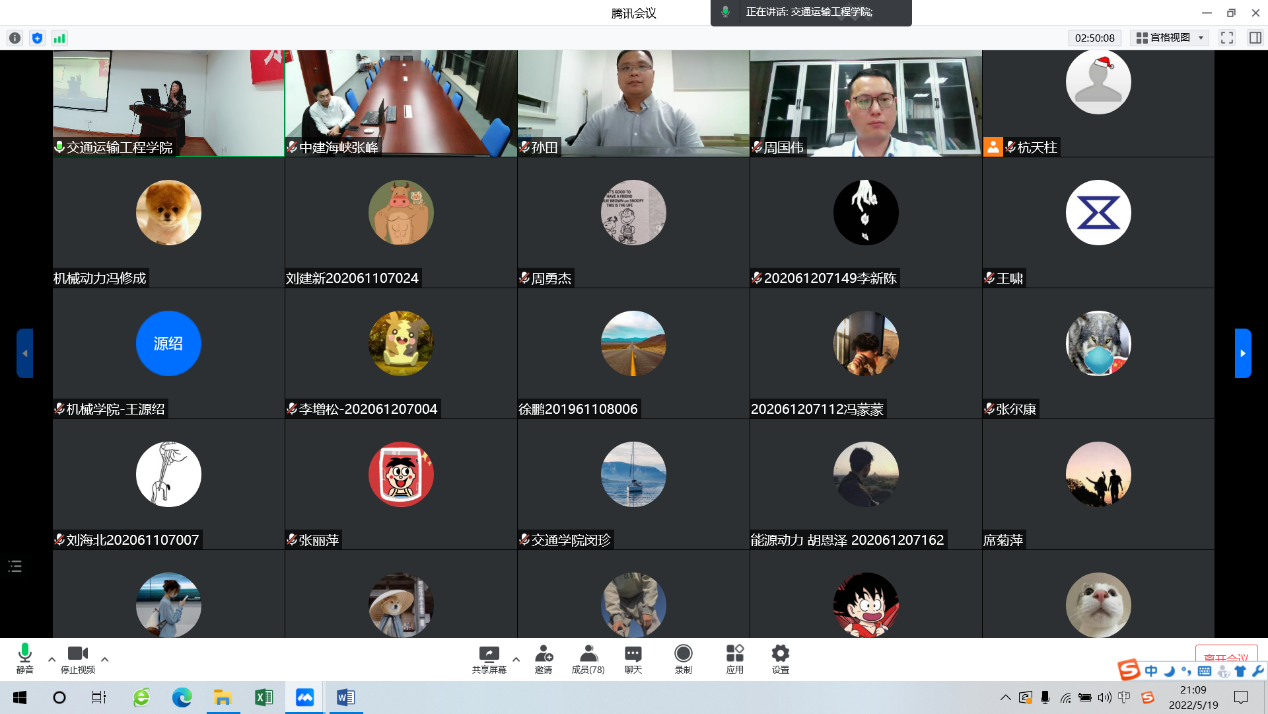
Task: Enter full screen mode
Action: (x=1227, y=38)
